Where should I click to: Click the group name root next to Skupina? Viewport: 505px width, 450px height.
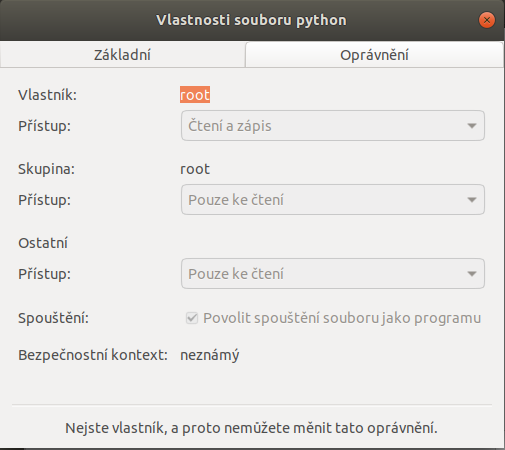[x=195, y=169]
